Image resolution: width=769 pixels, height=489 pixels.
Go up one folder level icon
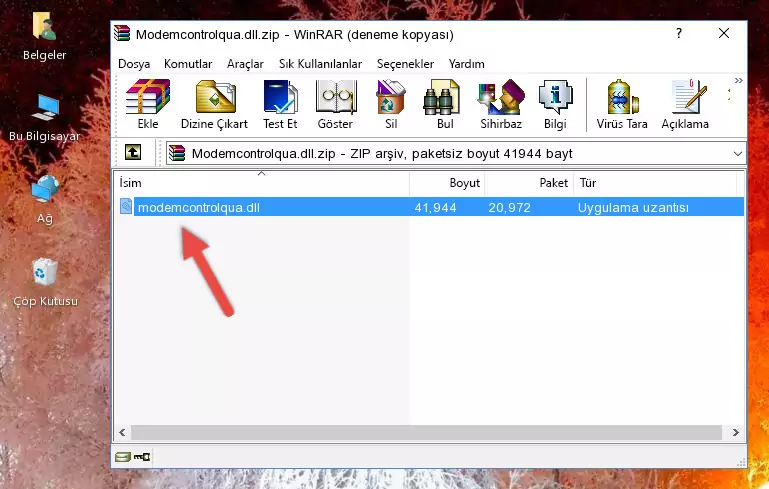pos(133,152)
